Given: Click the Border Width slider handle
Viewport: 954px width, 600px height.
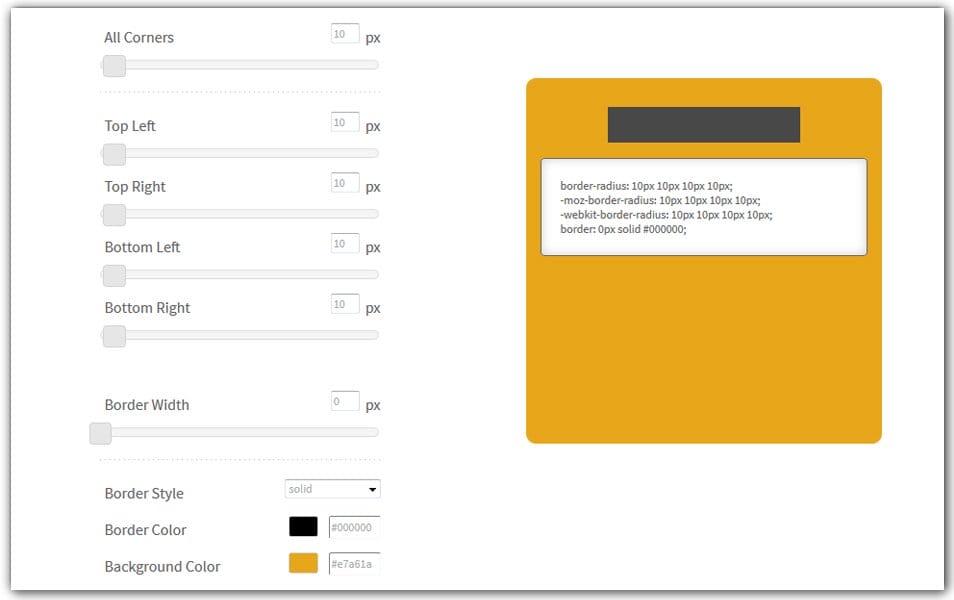Looking at the screenshot, I should [99, 433].
